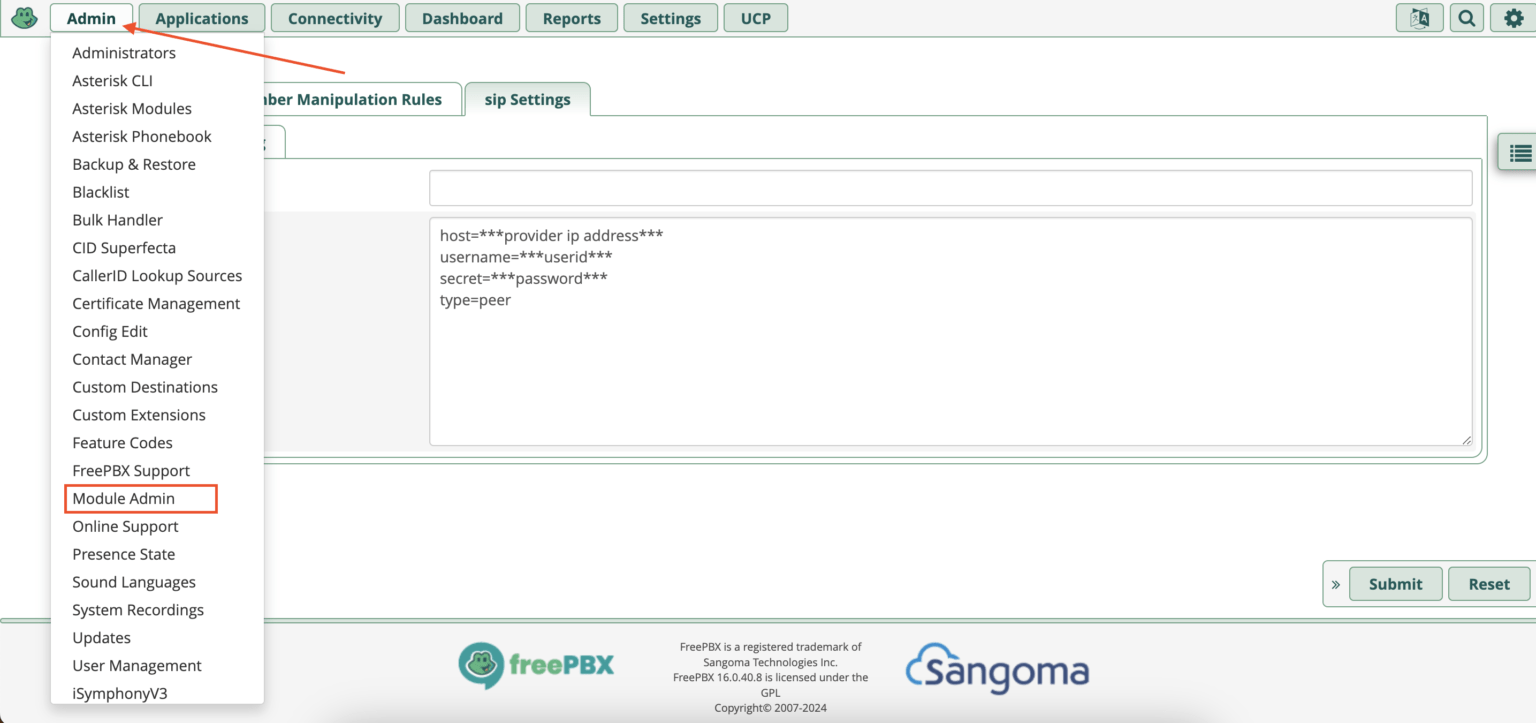Viewport: 1536px width, 723px height.
Task: Select Blacklist menu entry
Action: tap(101, 192)
